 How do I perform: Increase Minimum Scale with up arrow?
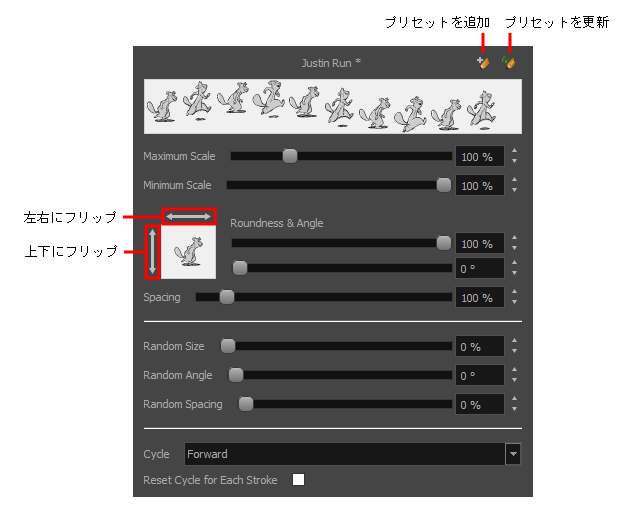(x=514, y=180)
